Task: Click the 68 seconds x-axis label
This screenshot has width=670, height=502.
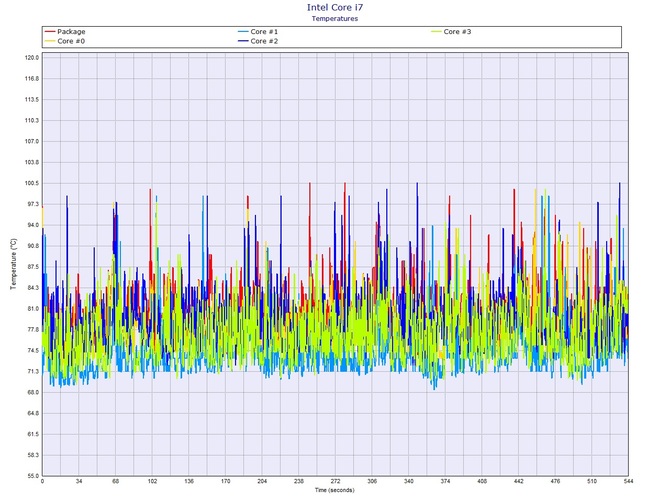Action: point(115,481)
